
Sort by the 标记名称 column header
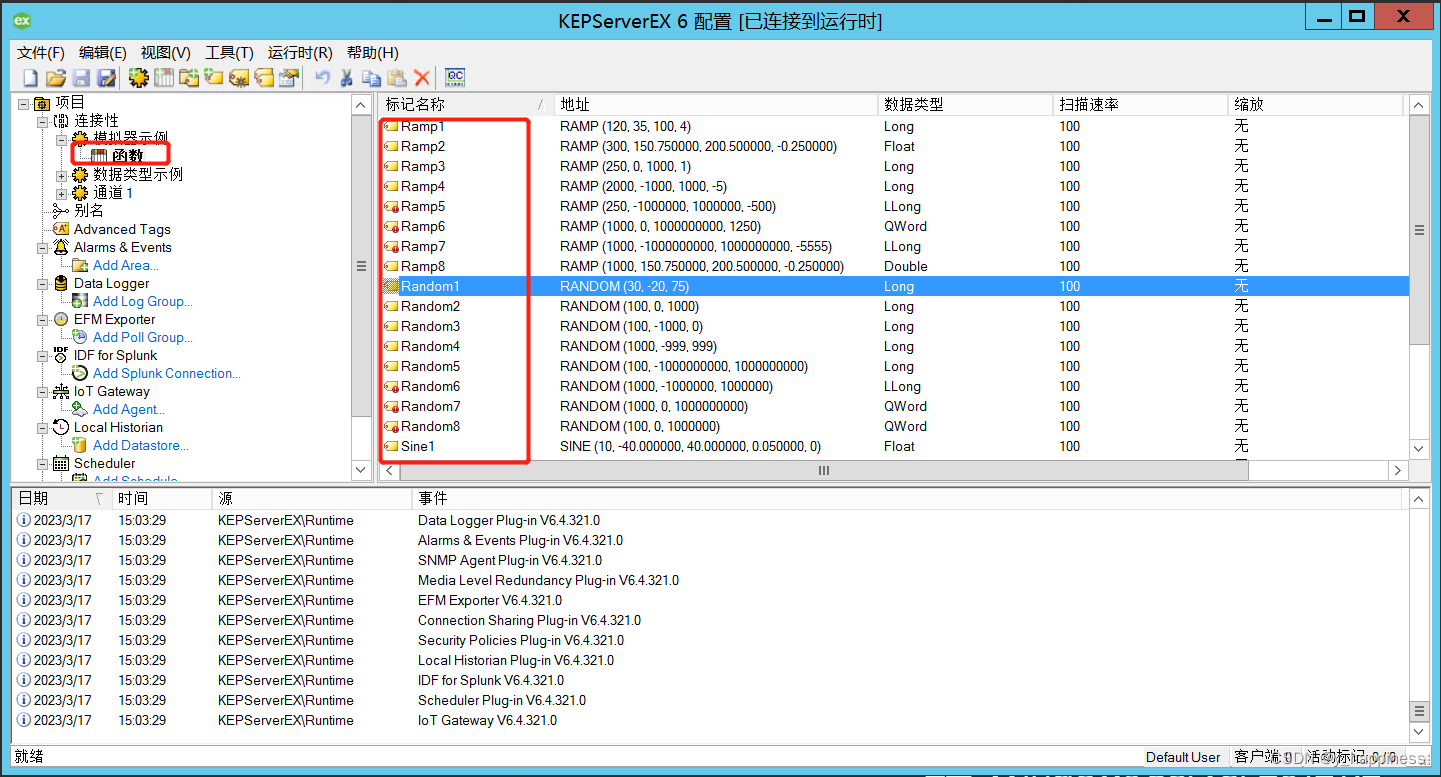pyautogui.click(x=466, y=104)
